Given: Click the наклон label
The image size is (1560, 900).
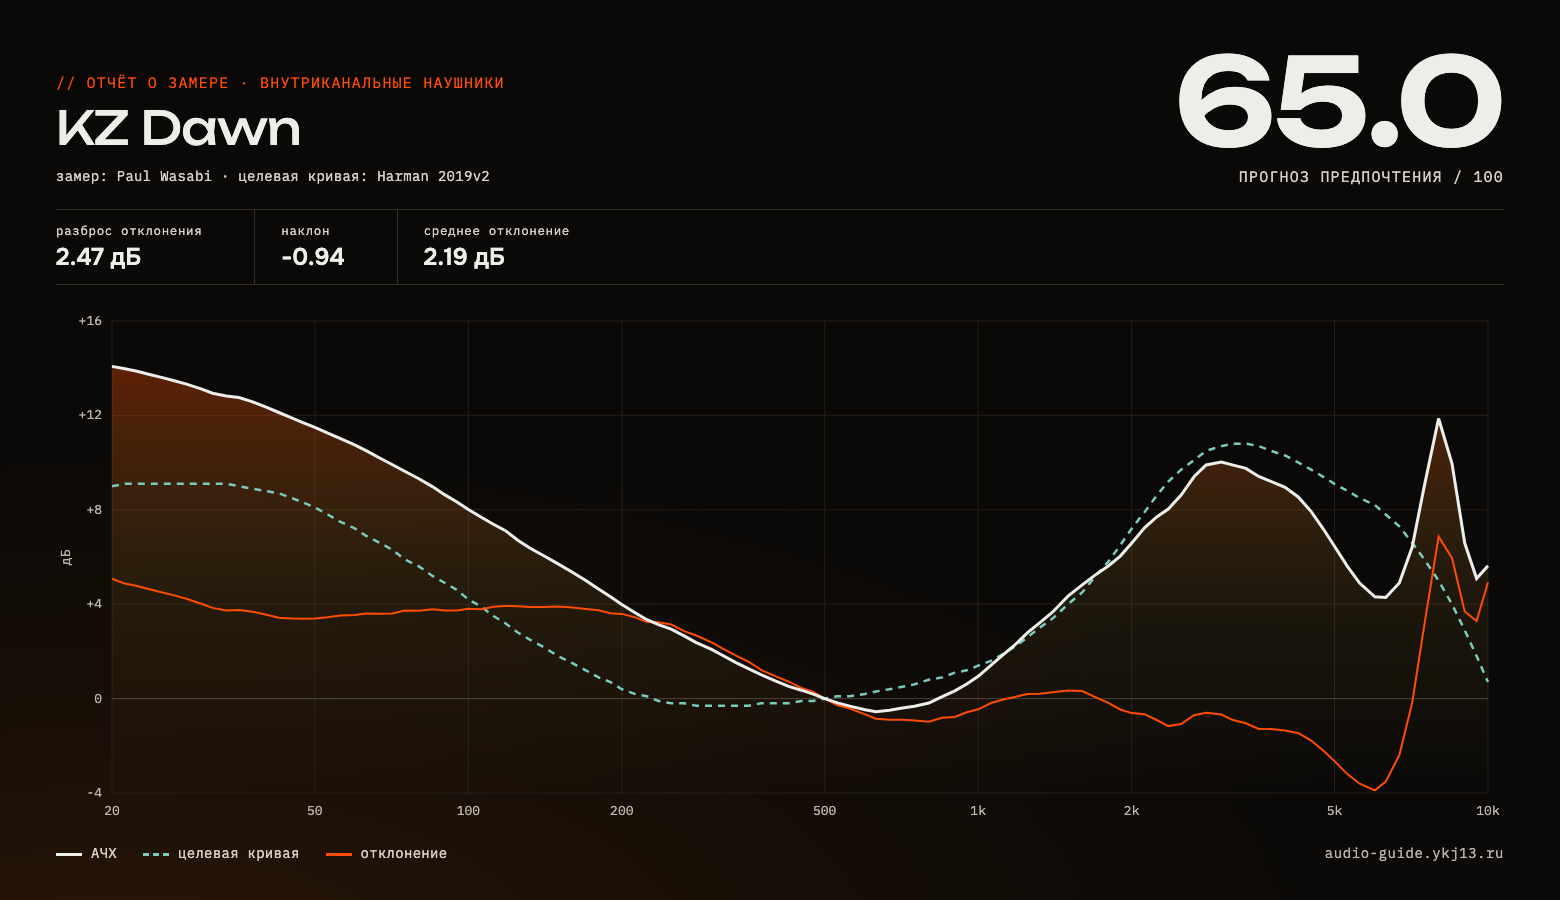Looking at the screenshot, I should tap(306, 231).
